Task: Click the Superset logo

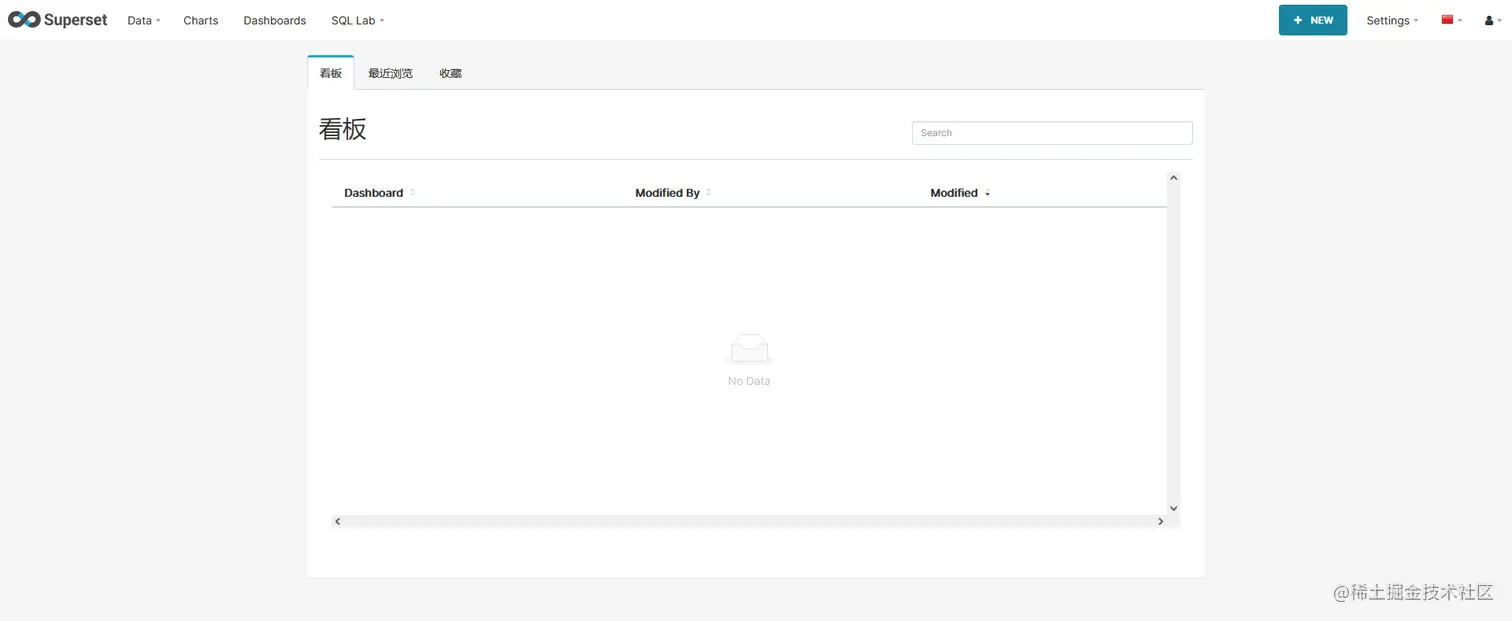Action: [58, 20]
